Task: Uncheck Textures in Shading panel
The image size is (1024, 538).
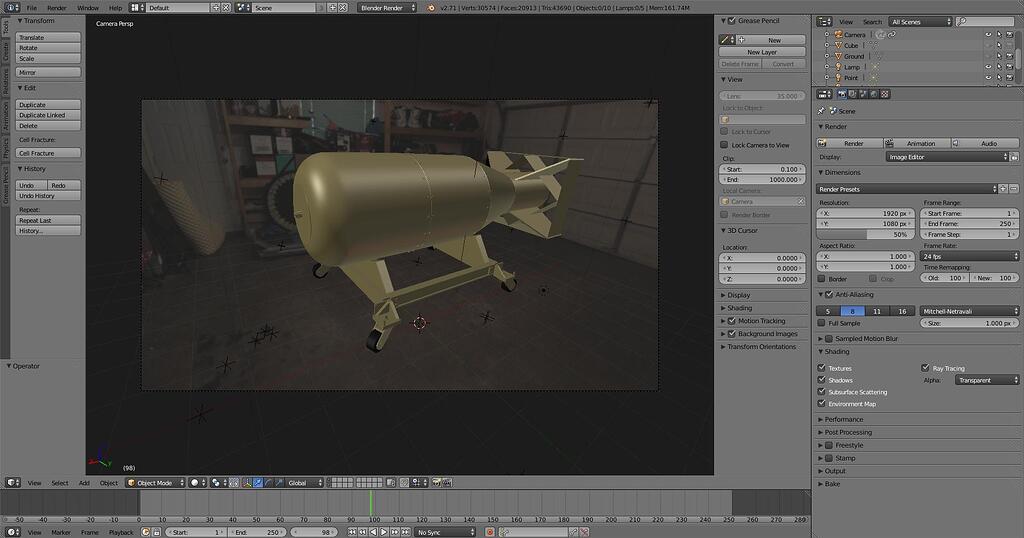Action: [822, 368]
